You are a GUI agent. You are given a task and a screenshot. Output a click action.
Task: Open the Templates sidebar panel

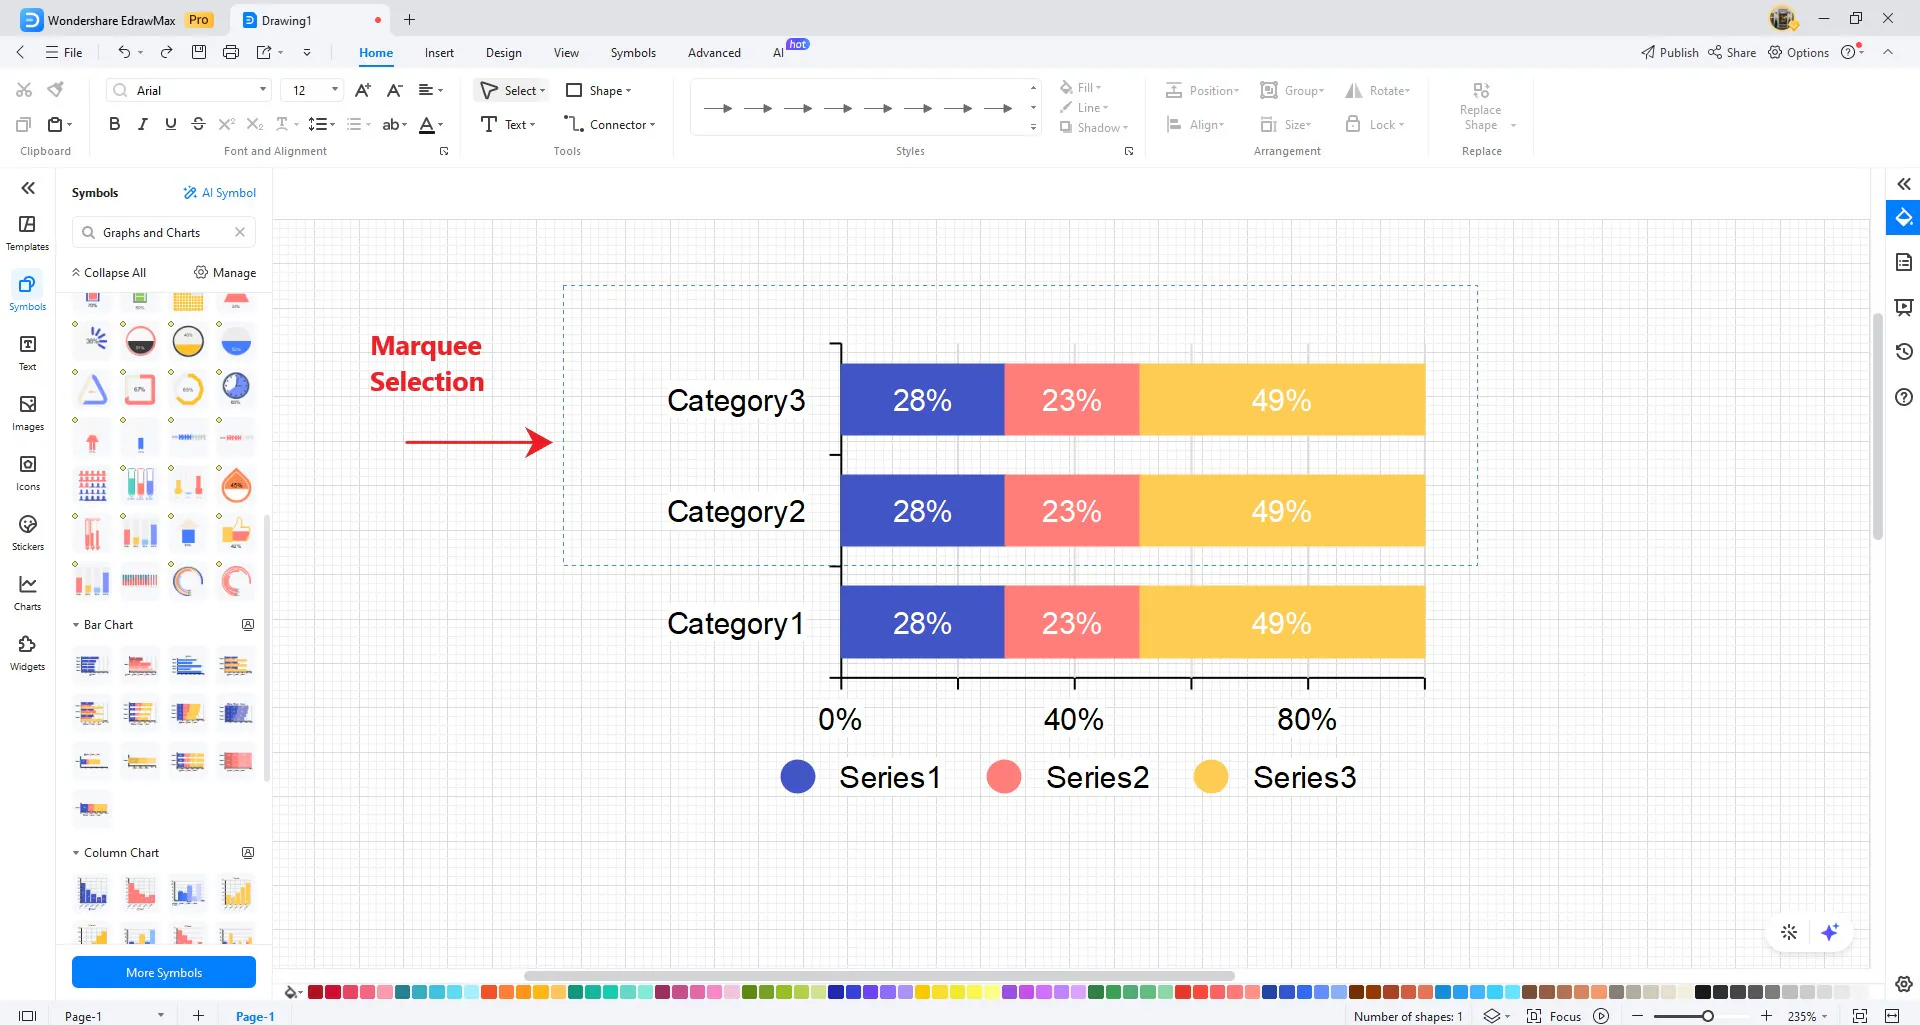pos(27,232)
